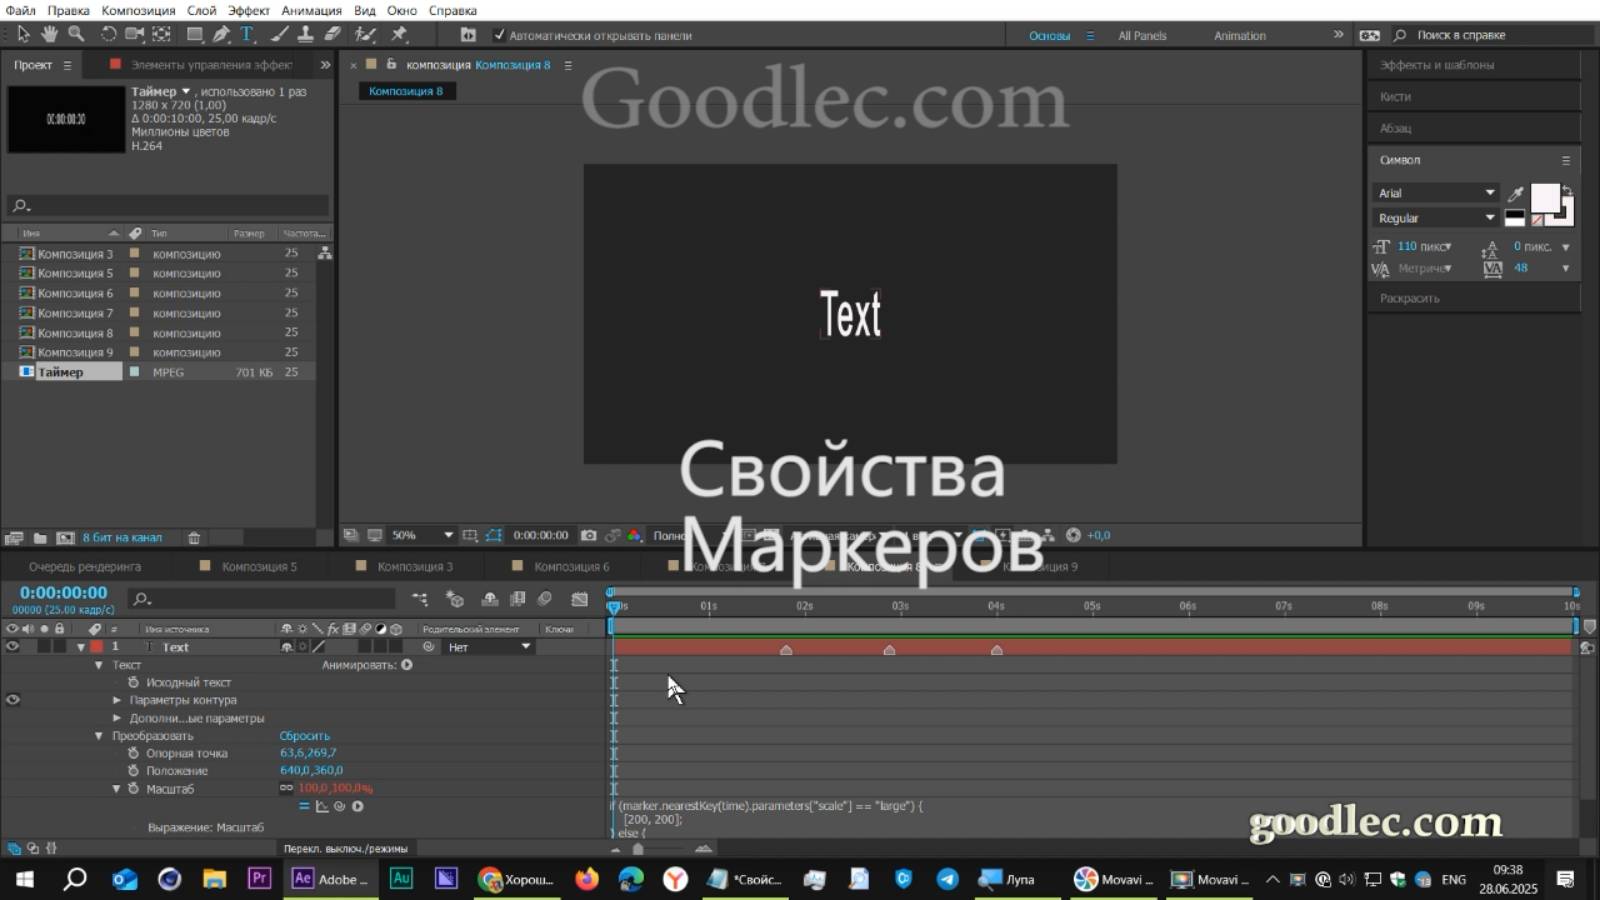The height and width of the screenshot is (900, 1600).
Task: Open the Эффект menu
Action: point(248,10)
